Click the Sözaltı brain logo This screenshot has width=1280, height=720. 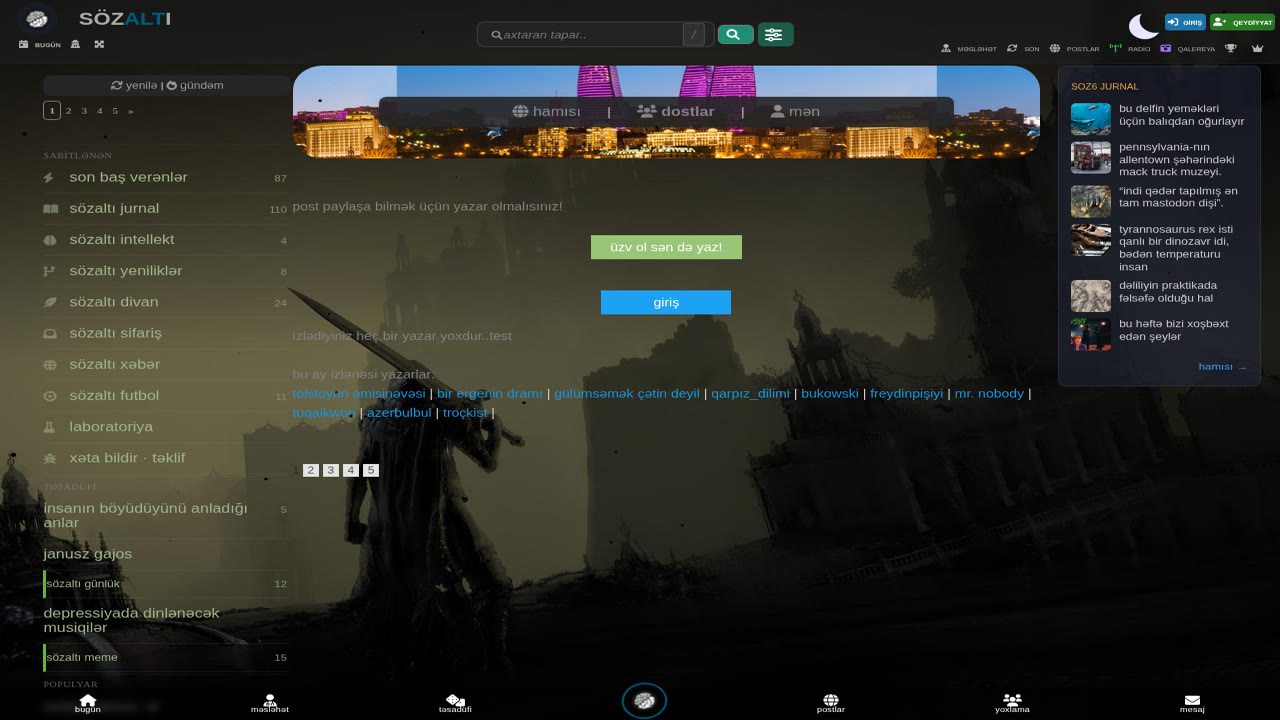(37, 18)
